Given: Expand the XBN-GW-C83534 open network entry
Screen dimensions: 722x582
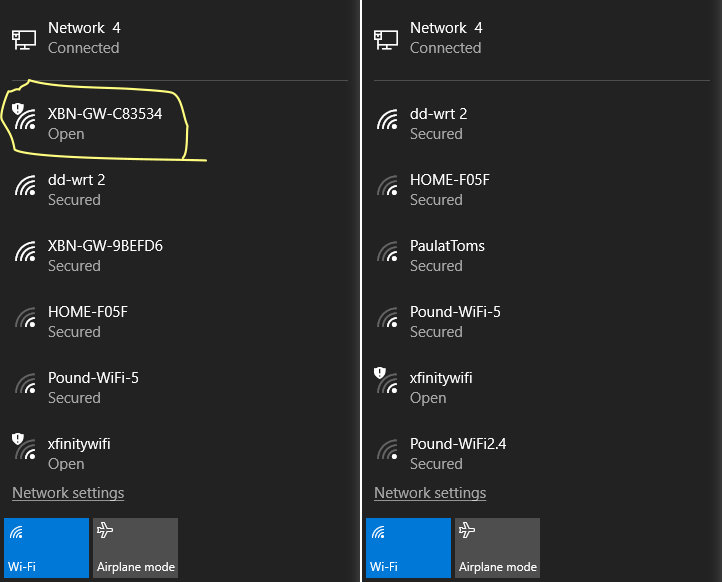Looking at the screenshot, I should (105, 124).
